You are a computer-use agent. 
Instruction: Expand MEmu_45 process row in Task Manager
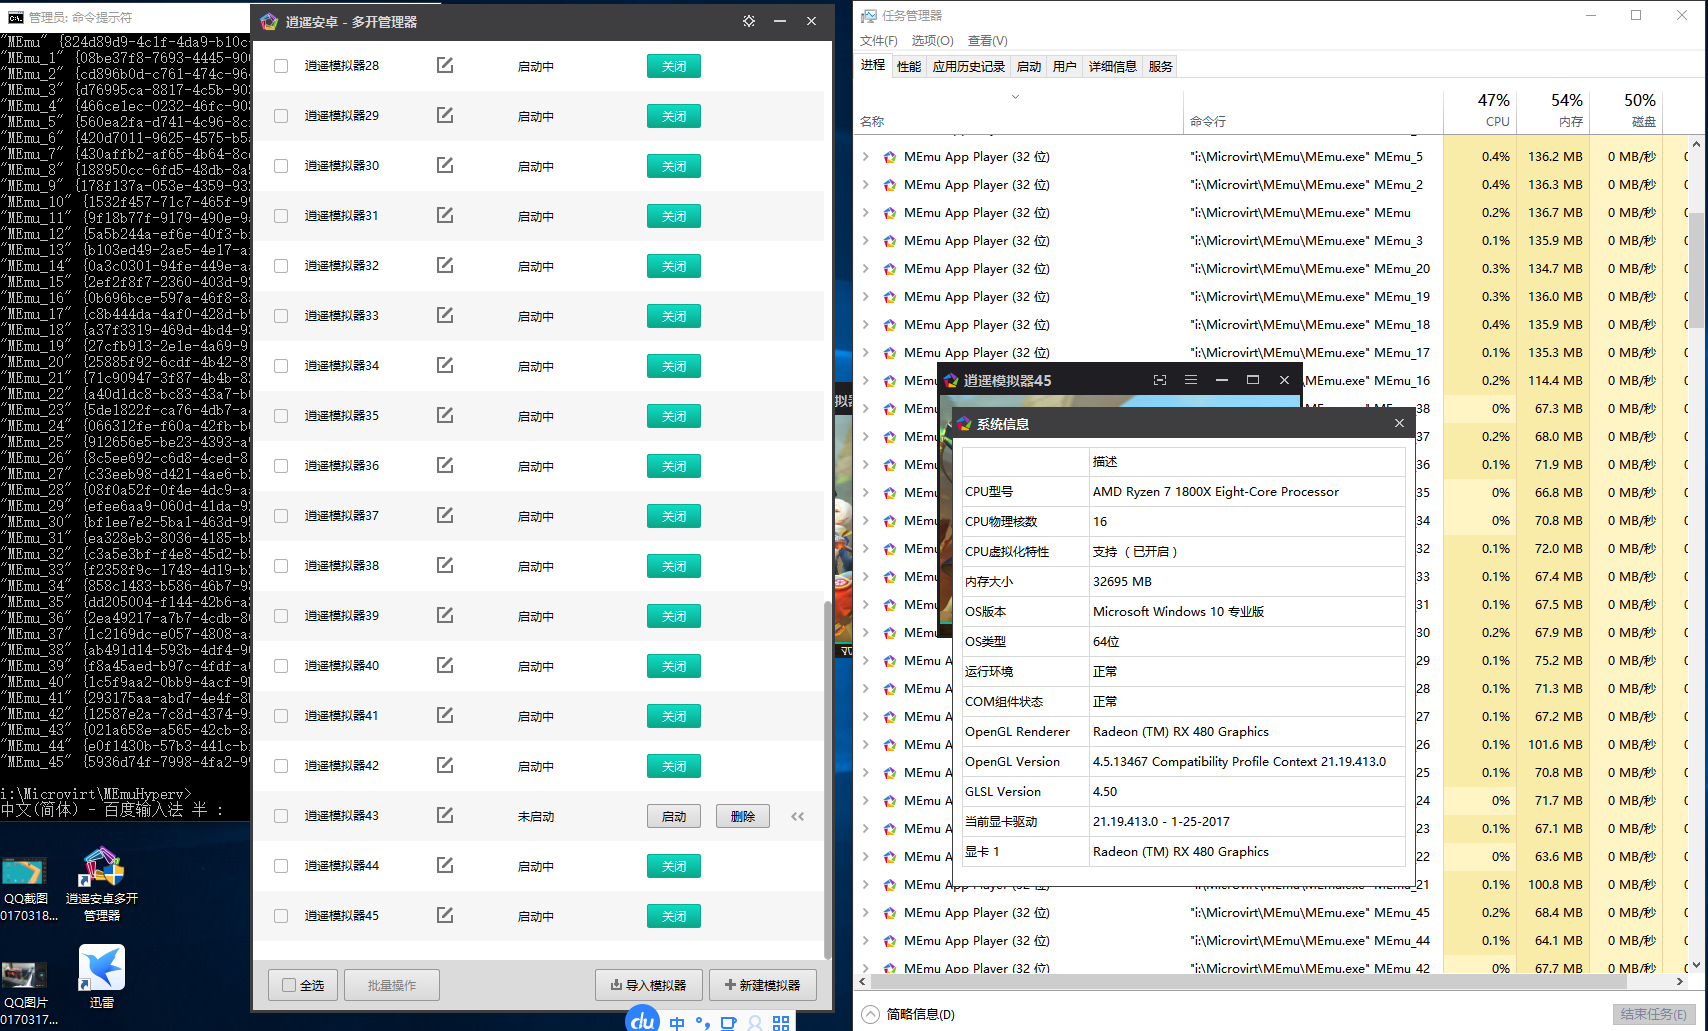coord(866,913)
